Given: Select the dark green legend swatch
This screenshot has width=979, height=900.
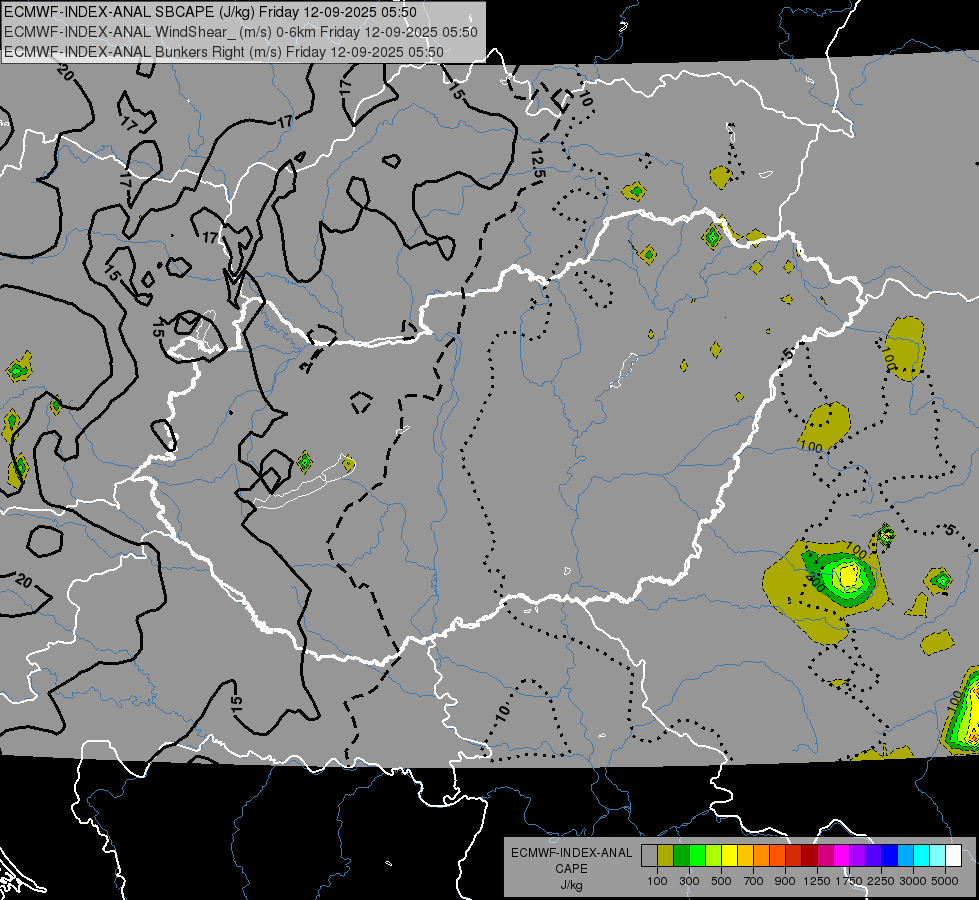Looking at the screenshot, I should 681,855.
